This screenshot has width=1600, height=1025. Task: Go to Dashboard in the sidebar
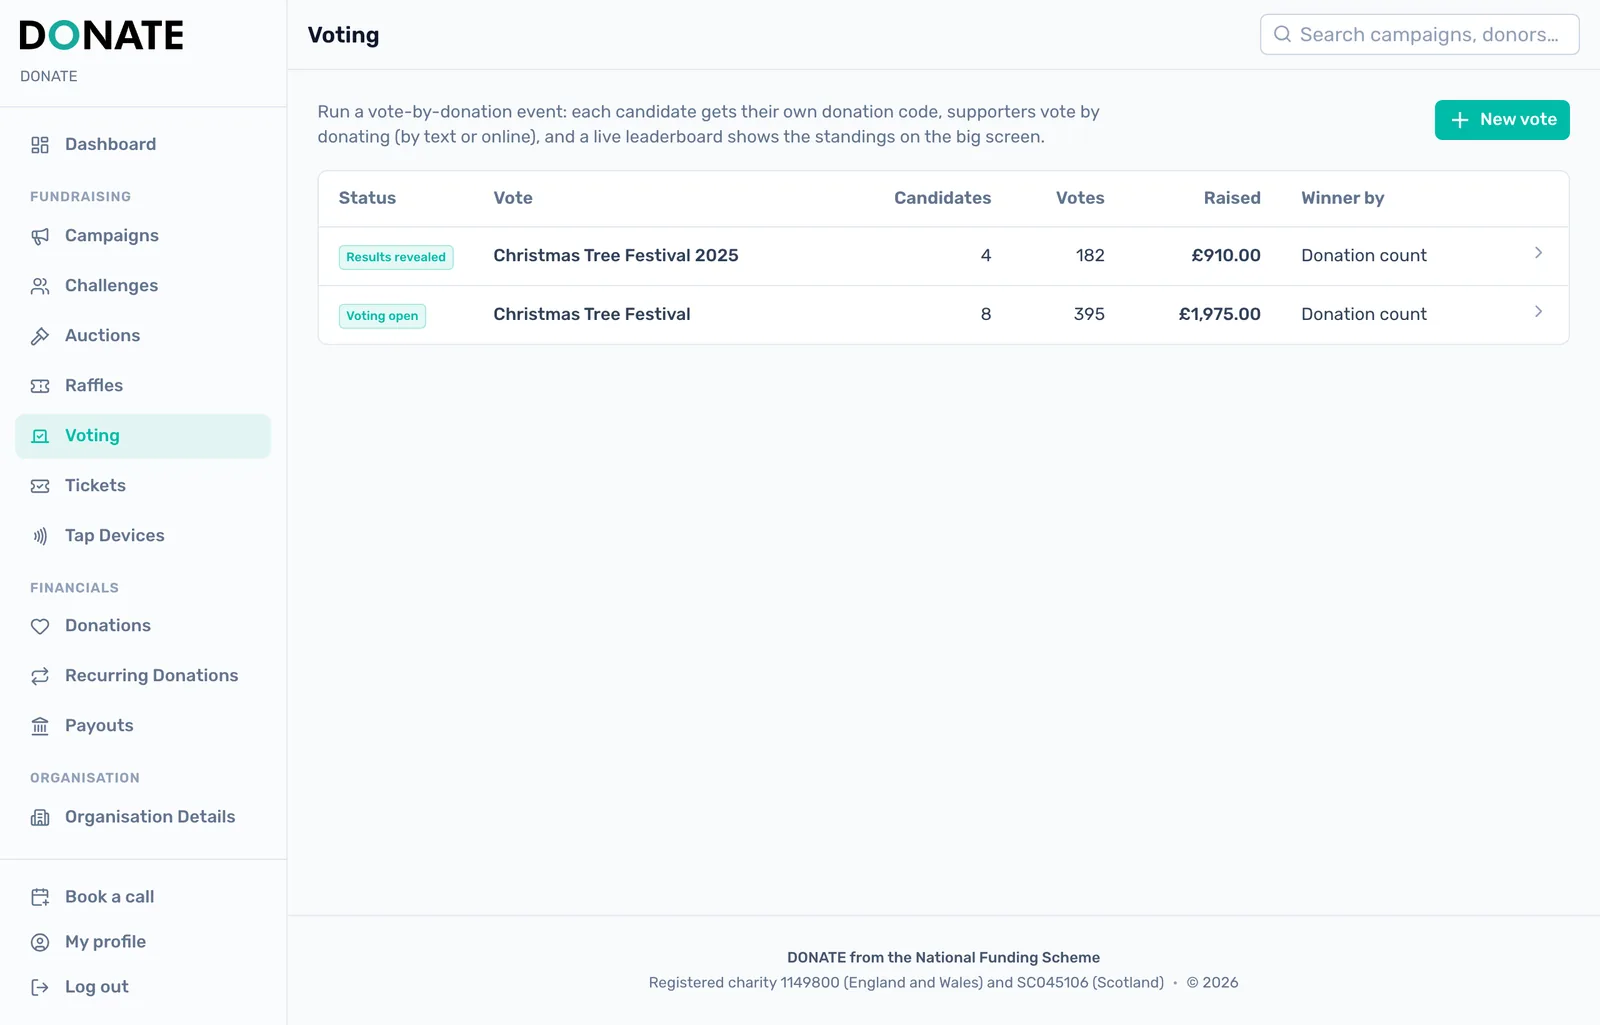[x=143, y=145]
